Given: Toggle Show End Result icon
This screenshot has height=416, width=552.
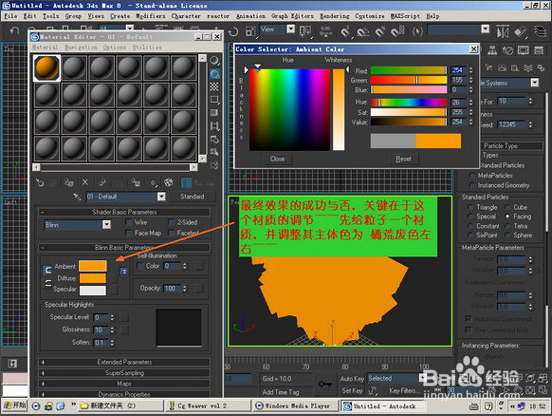Looking at the screenshot, I should coord(186,182).
